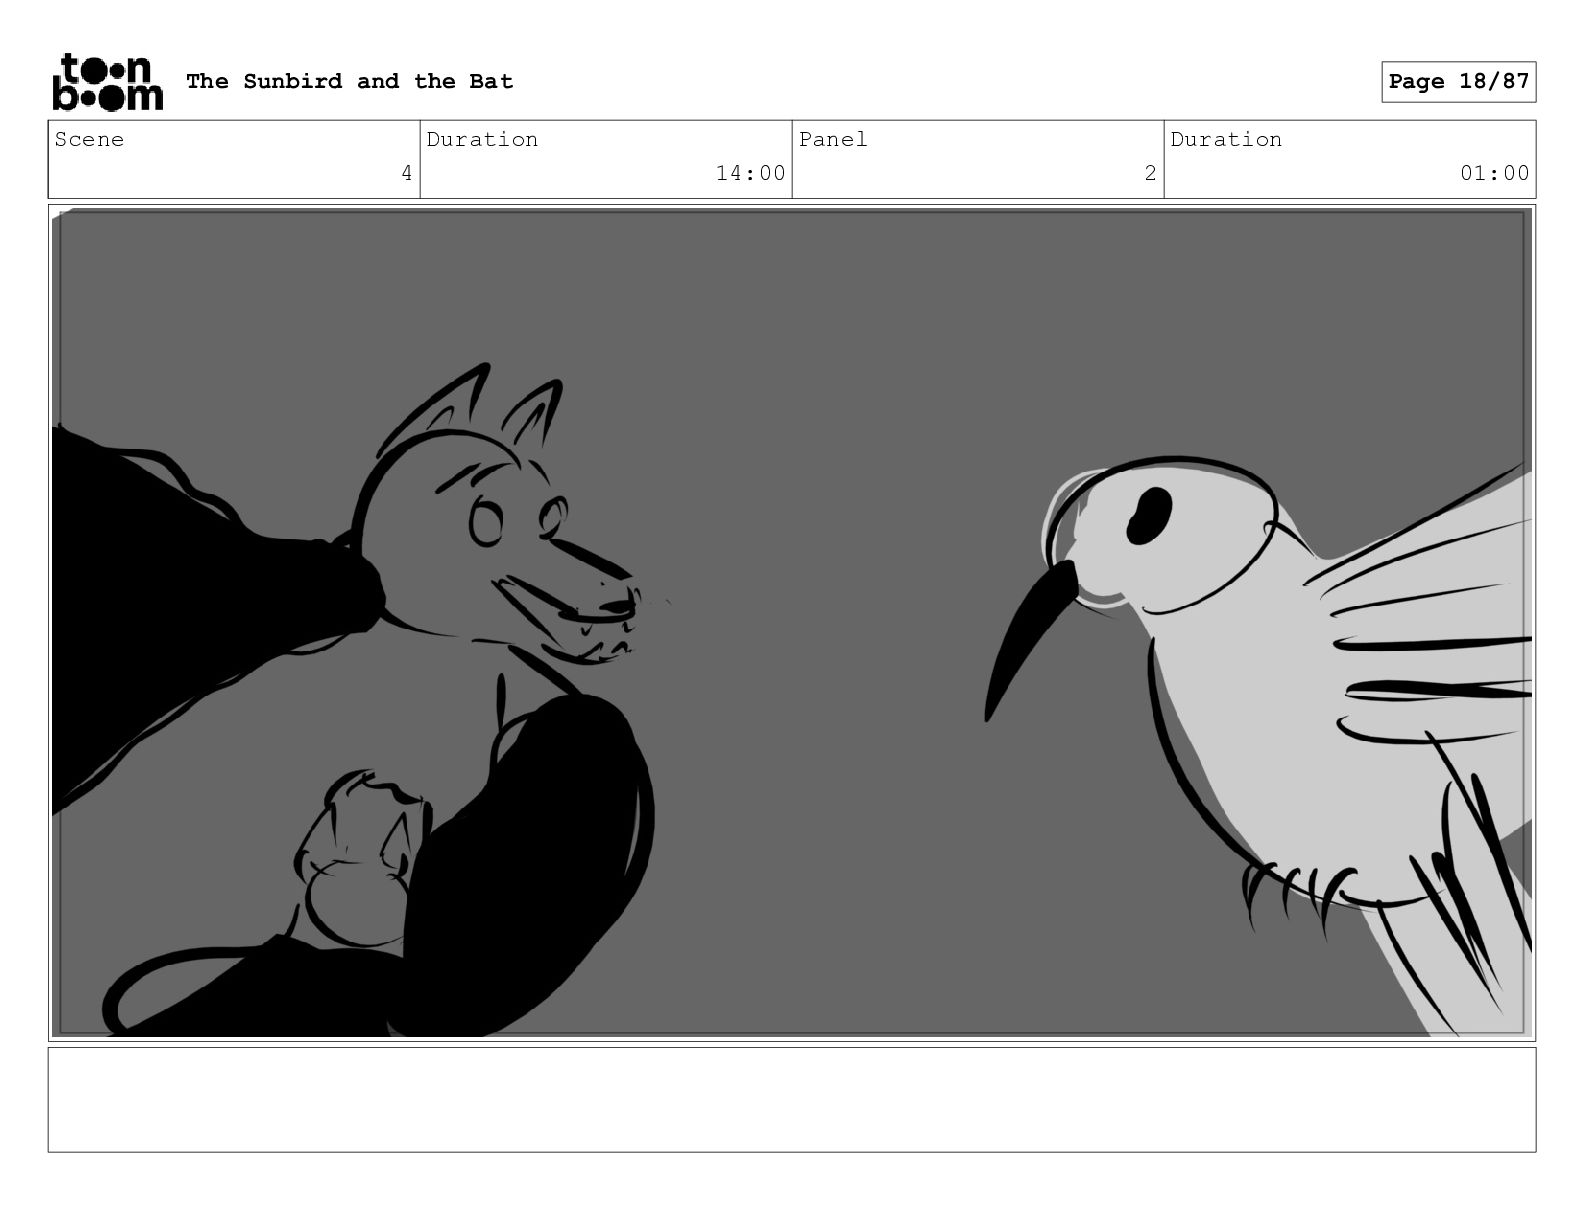
Task: Click the Duration label beside Panel
Action: pyautogui.click(x=1226, y=139)
